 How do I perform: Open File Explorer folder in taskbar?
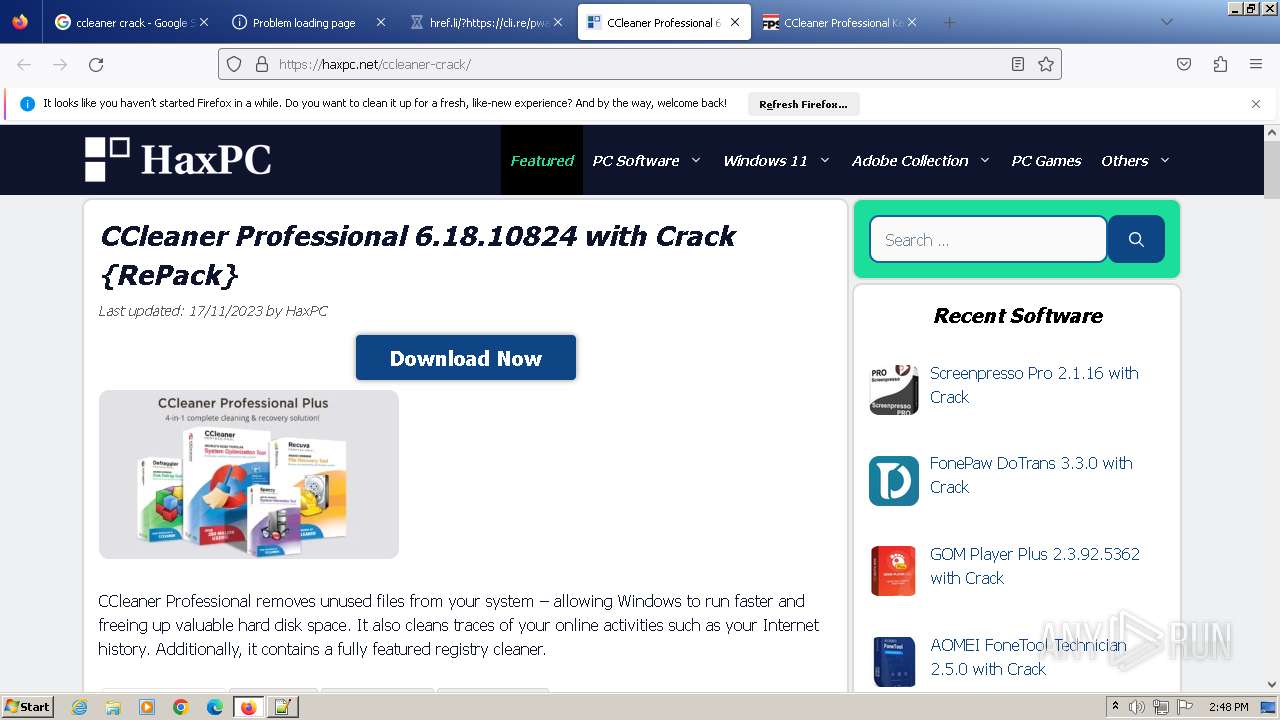point(113,707)
